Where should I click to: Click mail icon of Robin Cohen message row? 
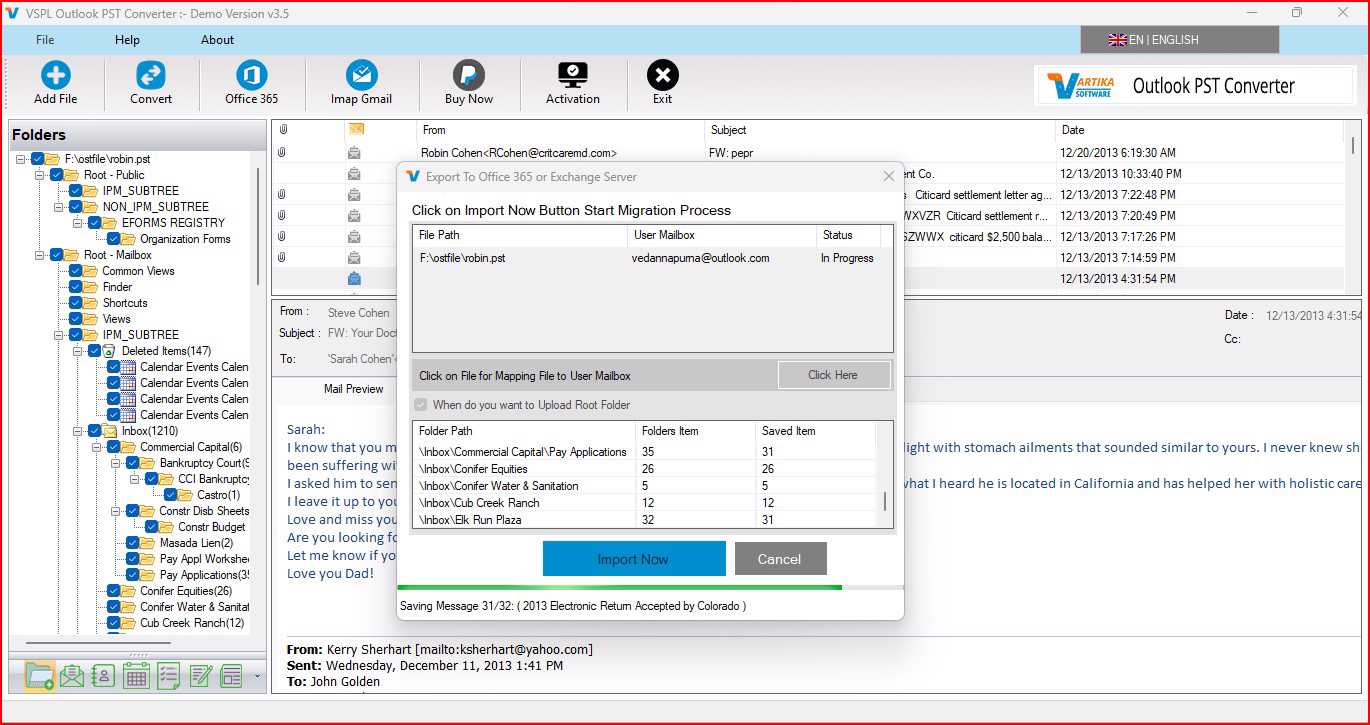[x=354, y=153]
